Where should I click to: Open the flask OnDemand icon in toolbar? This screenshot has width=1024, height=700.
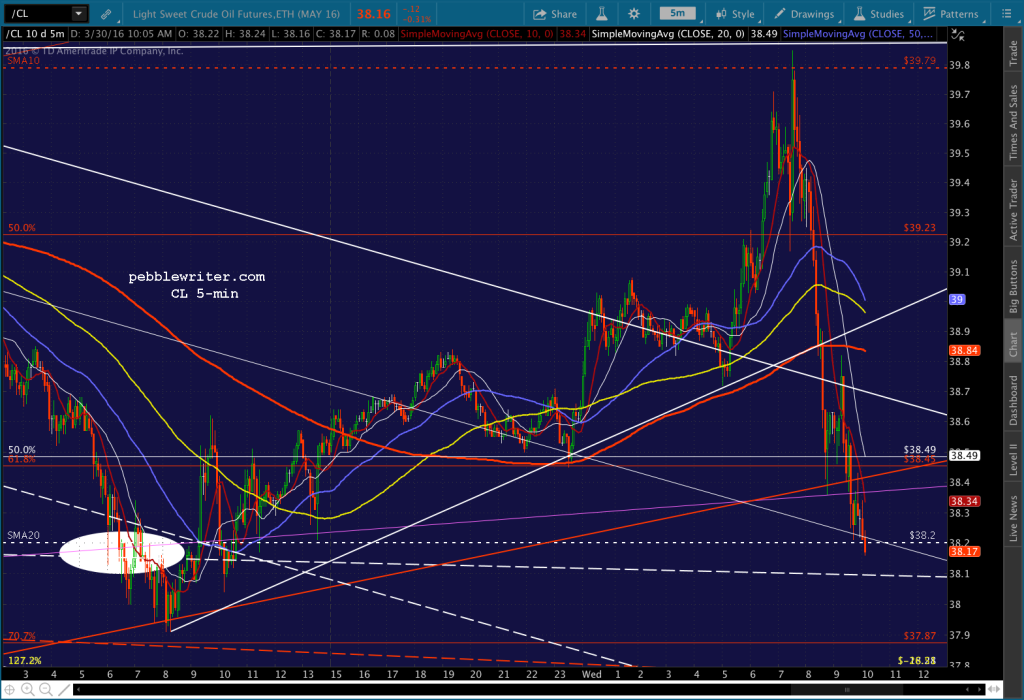coord(601,14)
